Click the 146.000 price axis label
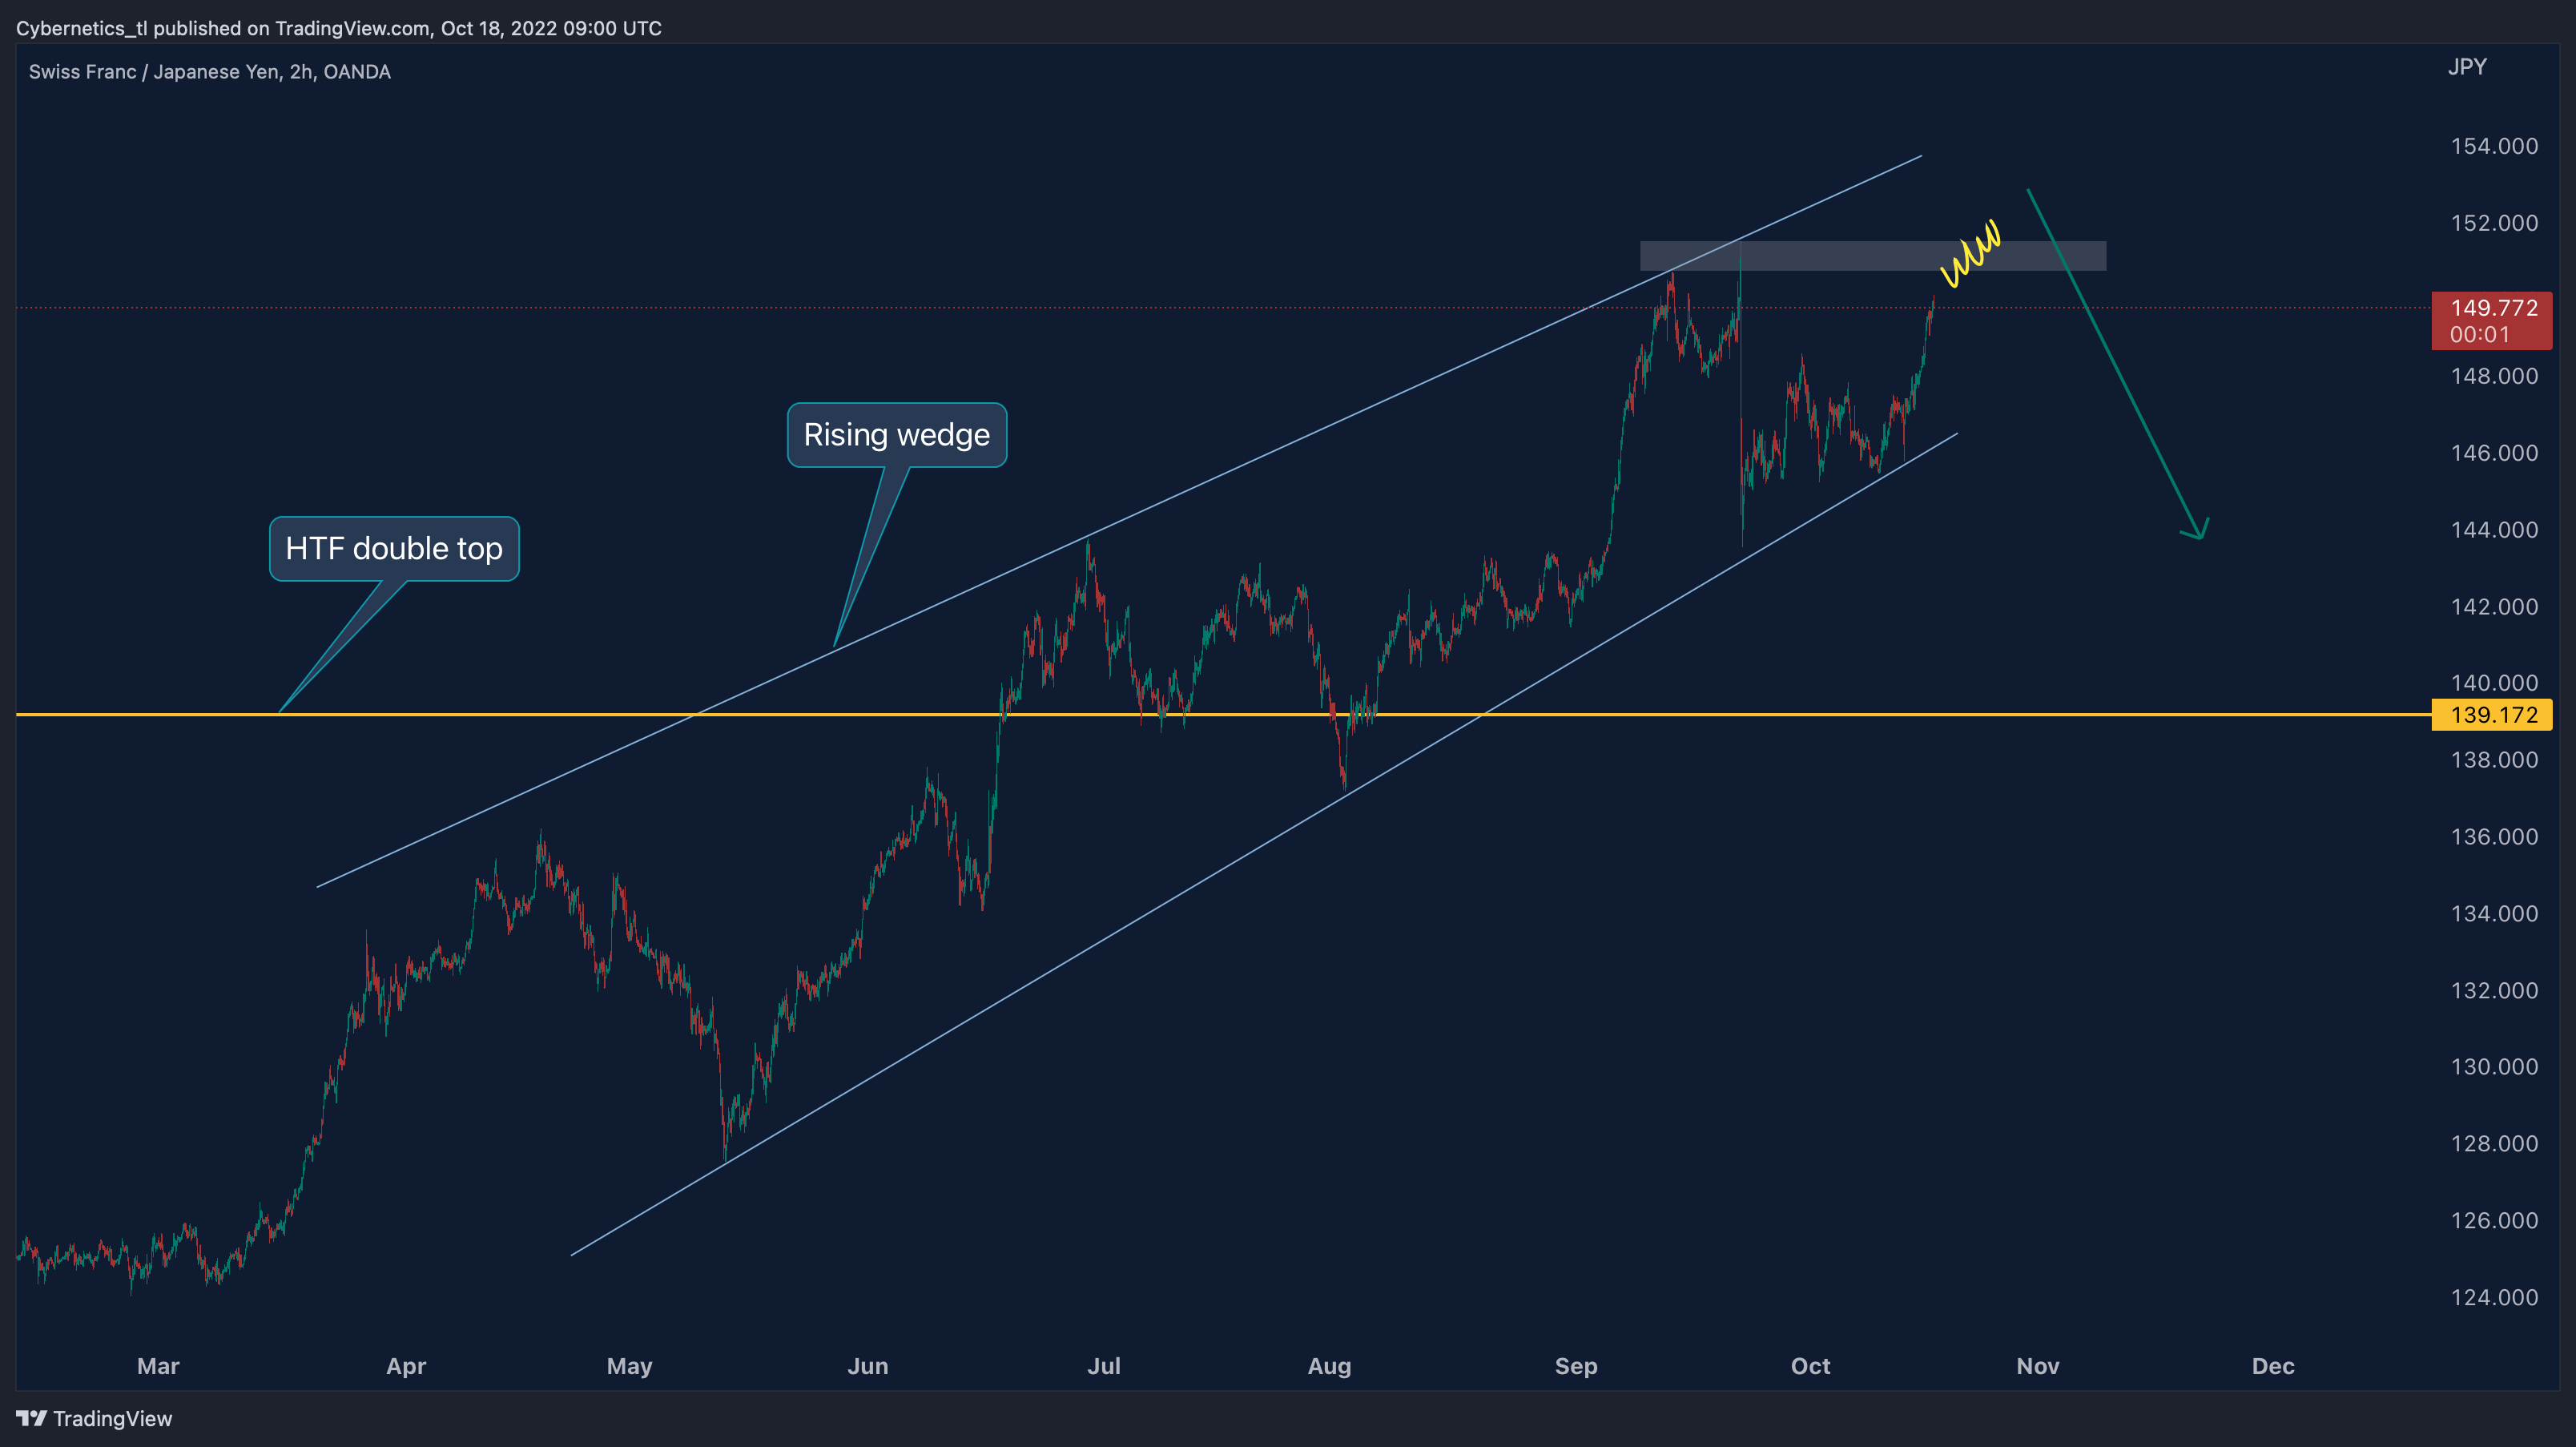The height and width of the screenshot is (1447, 2576). click(x=2493, y=453)
